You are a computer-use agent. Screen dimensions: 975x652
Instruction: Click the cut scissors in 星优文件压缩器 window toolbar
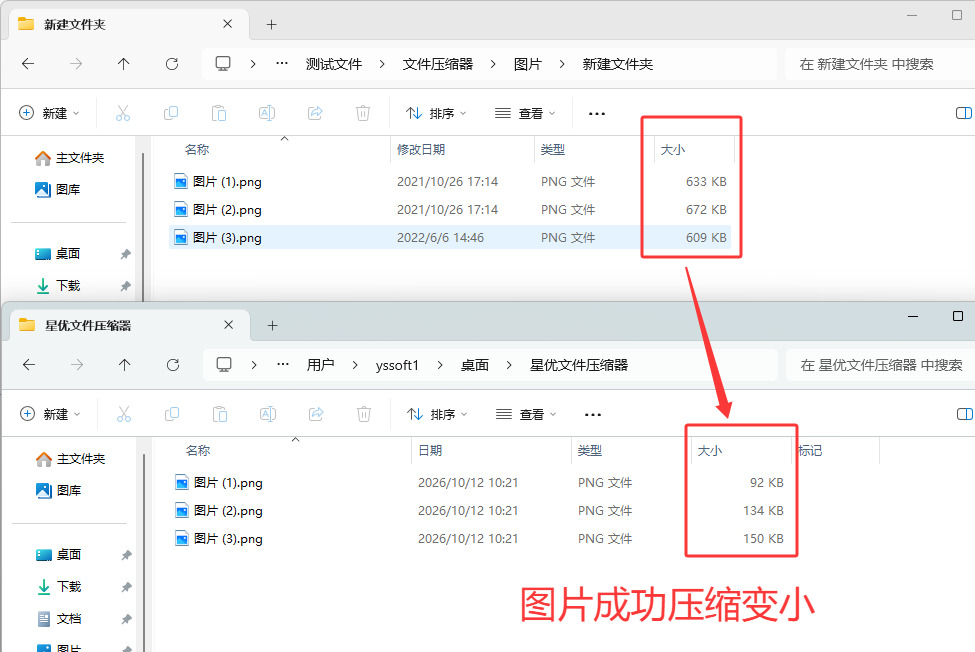point(124,414)
